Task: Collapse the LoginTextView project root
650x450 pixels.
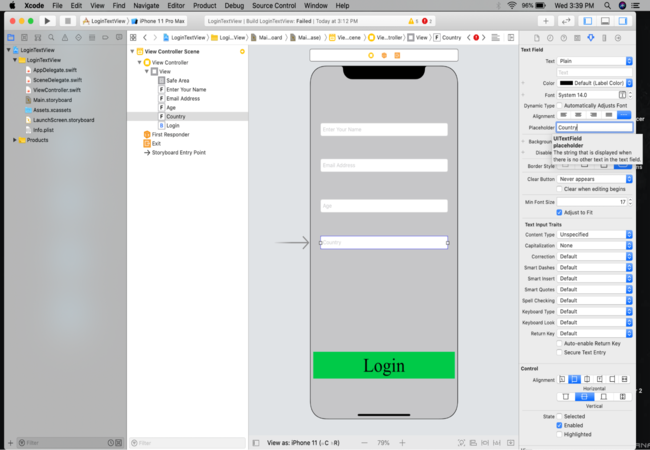Action: tap(8, 50)
